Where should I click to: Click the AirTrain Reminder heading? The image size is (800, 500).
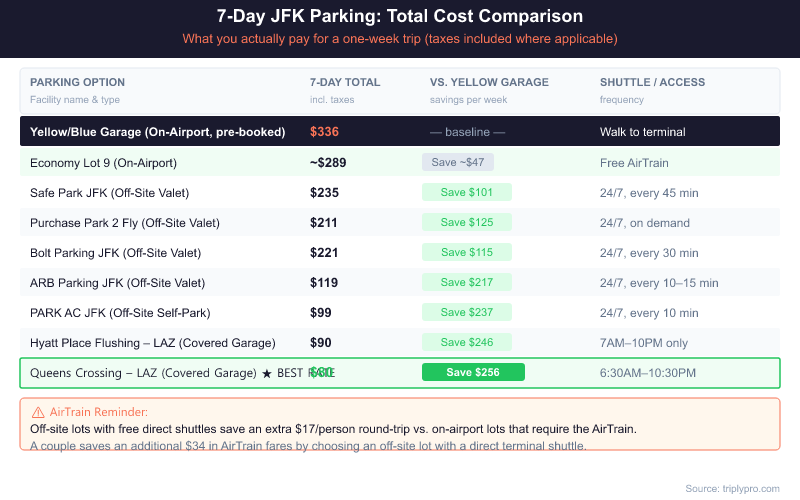pyautogui.click(x=98, y=412)
